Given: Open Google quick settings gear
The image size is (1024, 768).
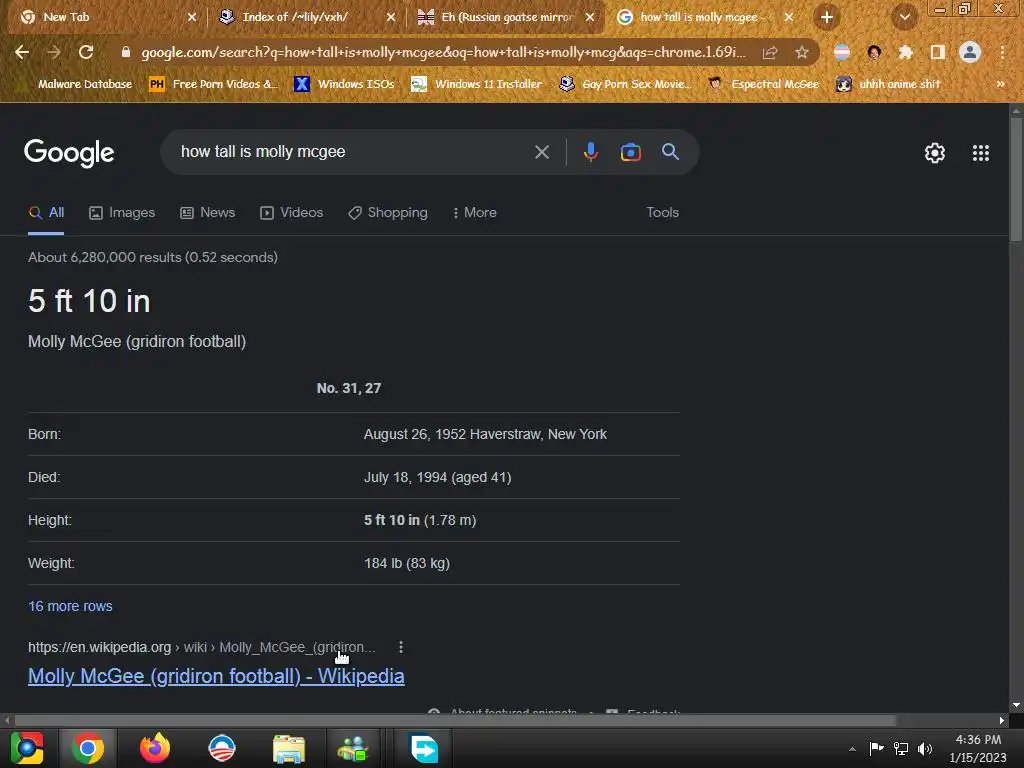Looking at the screenshot, I should (x=935, y=153).
